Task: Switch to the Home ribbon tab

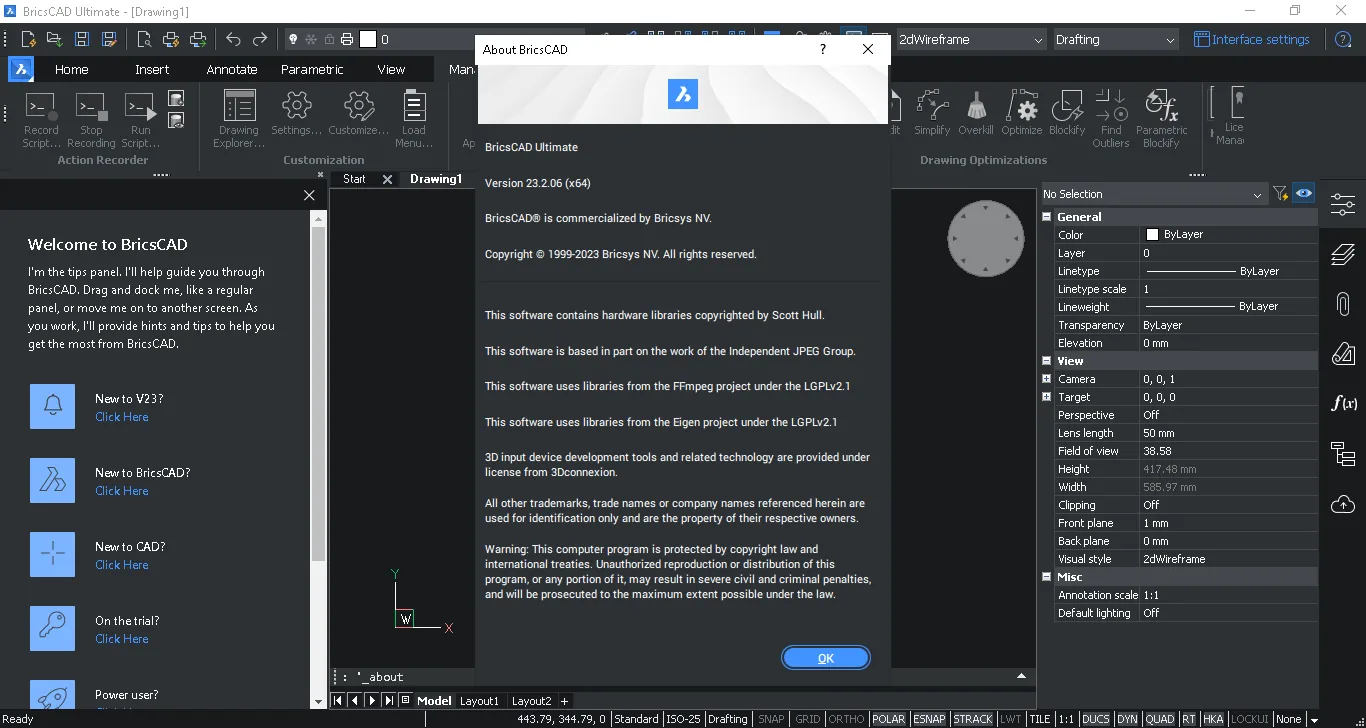Action: tap(72, 69)
